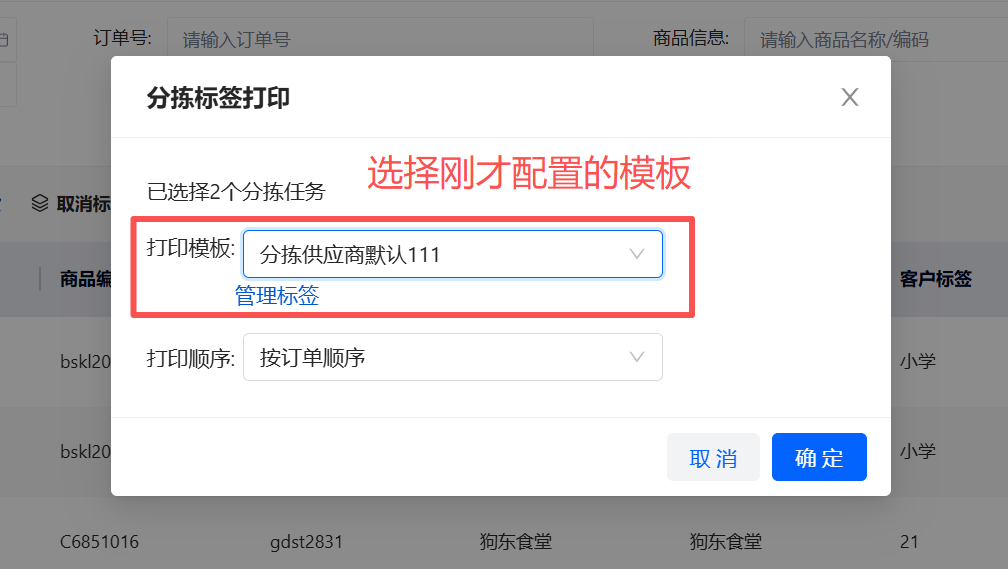
Task: Click the 小学 label in second row
Action: pyautogui.click(x=917, y=451)
